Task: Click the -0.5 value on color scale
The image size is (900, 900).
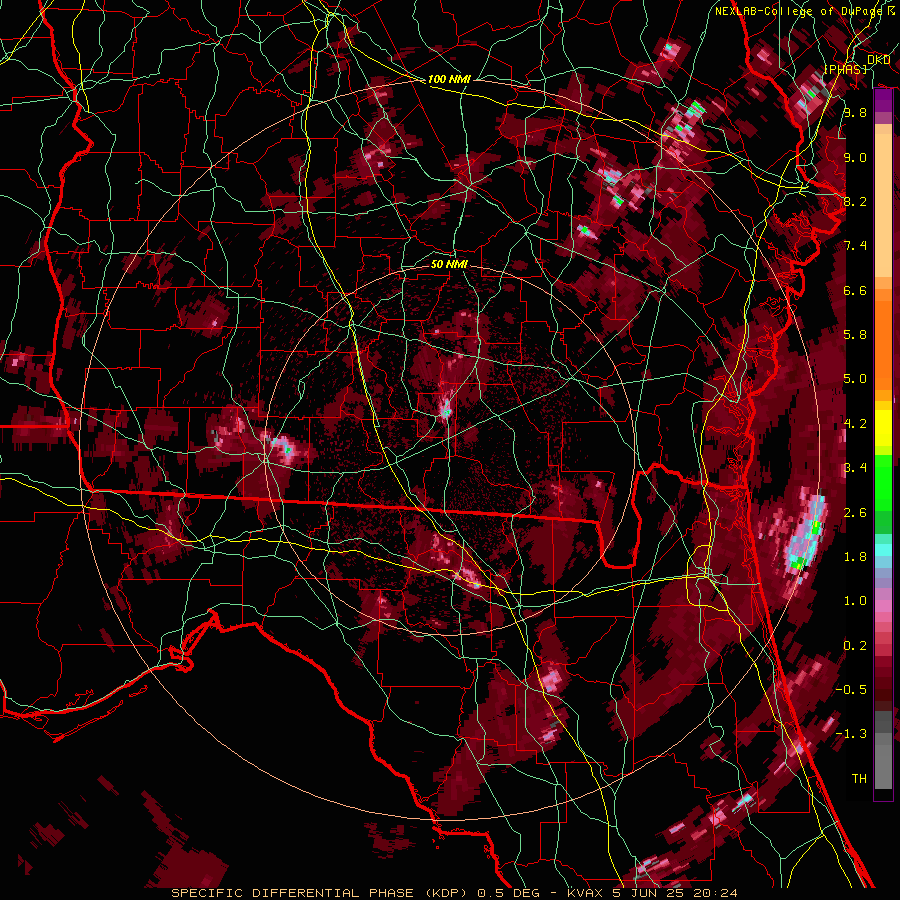Action: click(851, 690)
